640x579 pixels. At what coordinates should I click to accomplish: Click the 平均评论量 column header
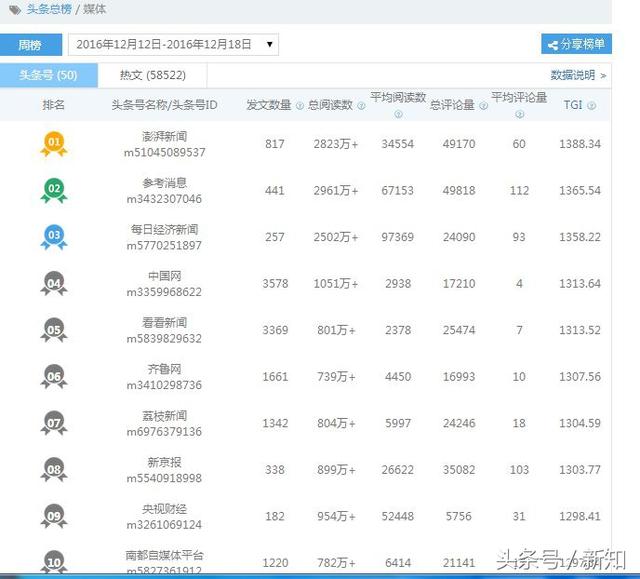519,97
